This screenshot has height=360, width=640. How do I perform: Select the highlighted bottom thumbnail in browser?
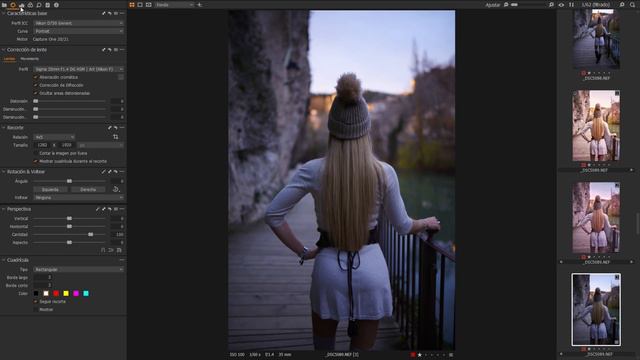click(x=596, y=309)
